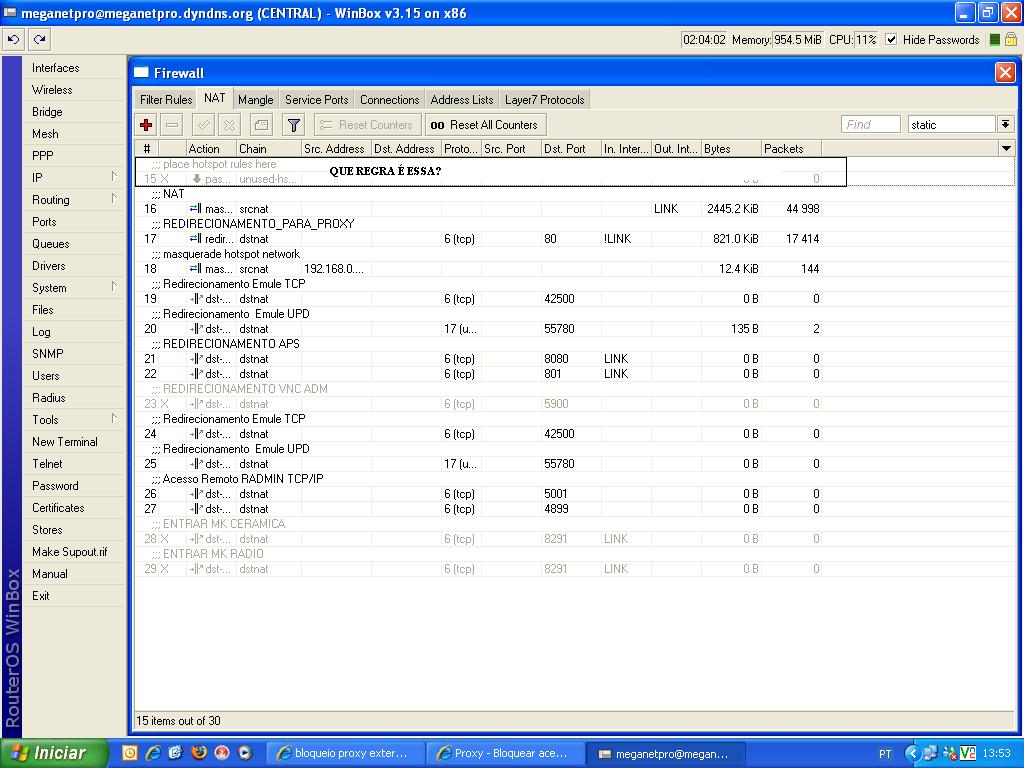Open Internet Explorer from quick launch

[x=153, y=753]
